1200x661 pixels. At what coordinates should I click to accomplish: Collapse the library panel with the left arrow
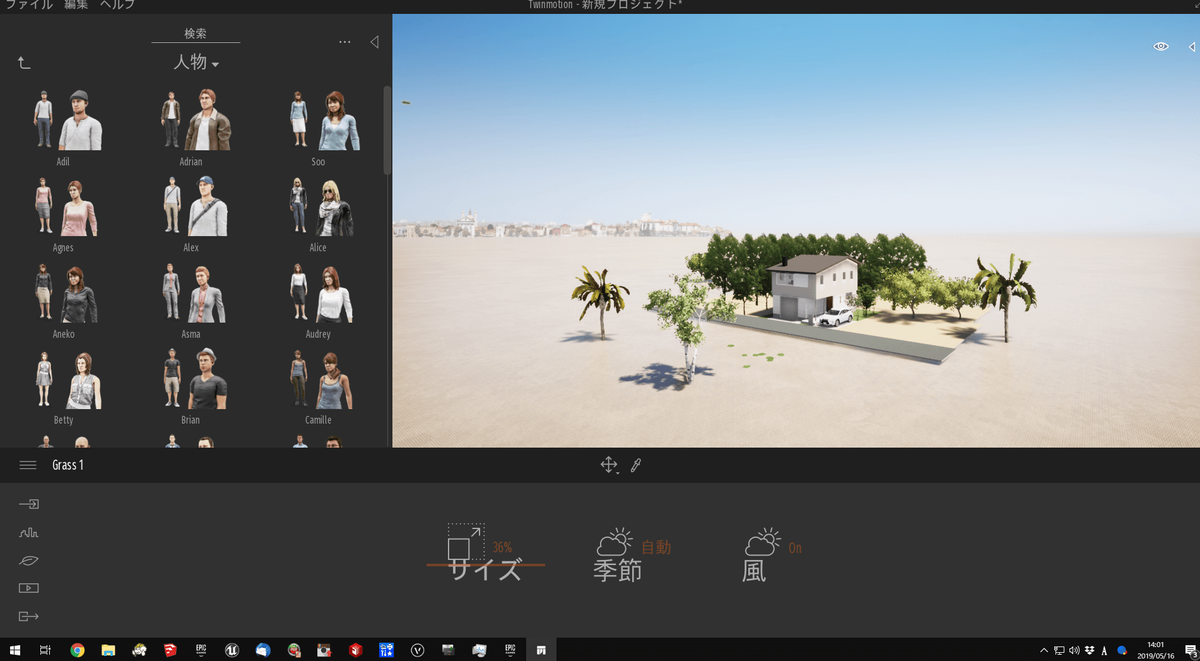coord(374,42)
